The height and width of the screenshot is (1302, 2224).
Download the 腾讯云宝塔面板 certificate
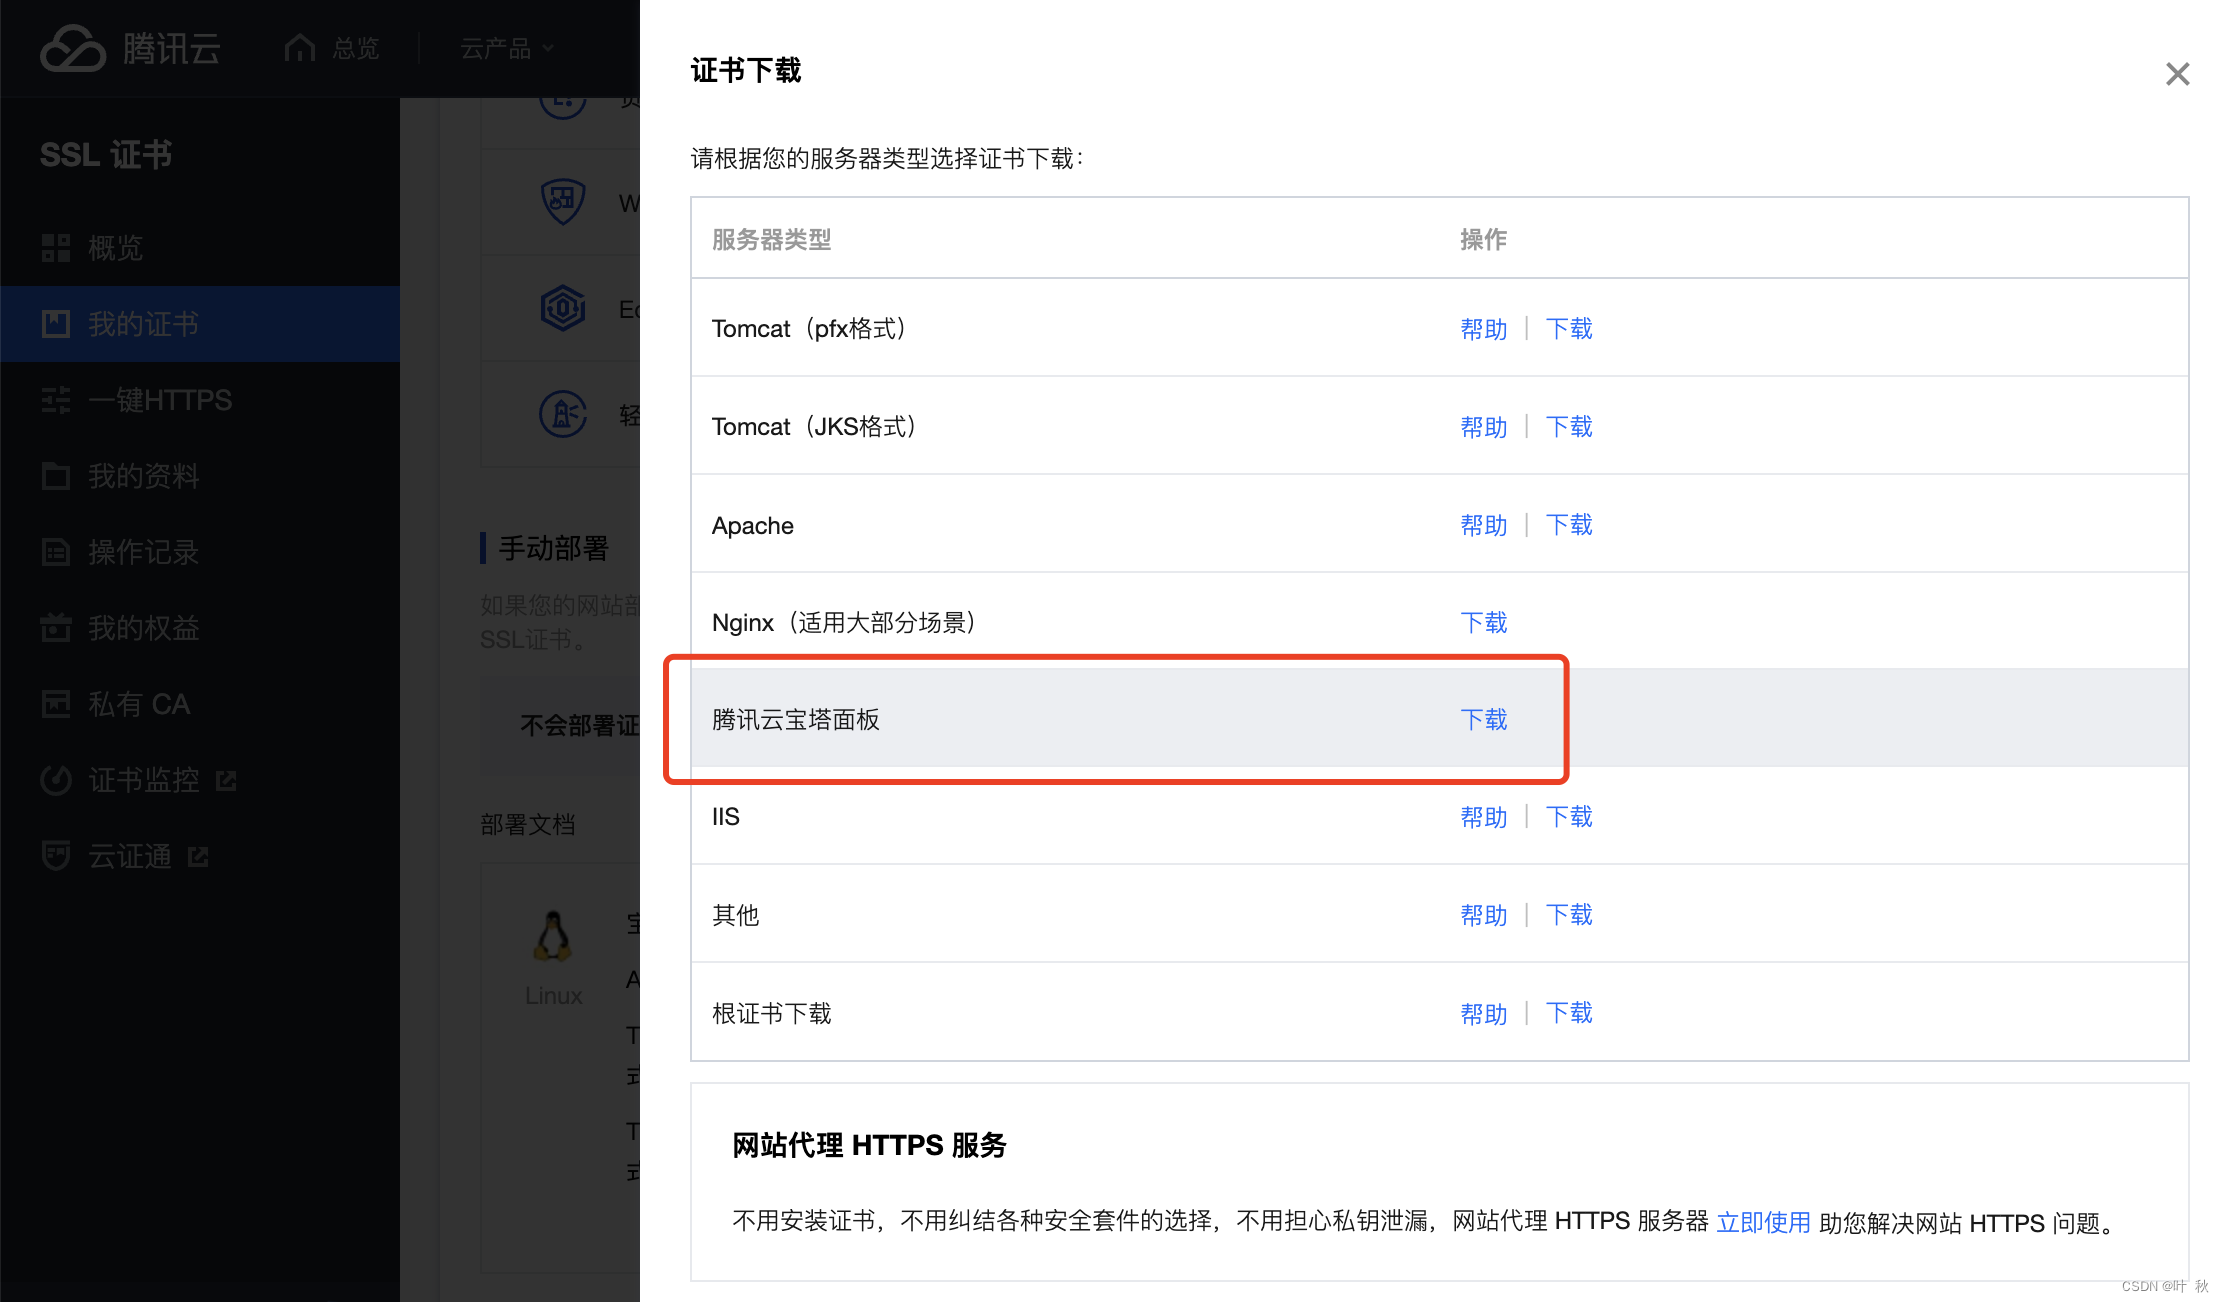click(x=1484, y=719)
